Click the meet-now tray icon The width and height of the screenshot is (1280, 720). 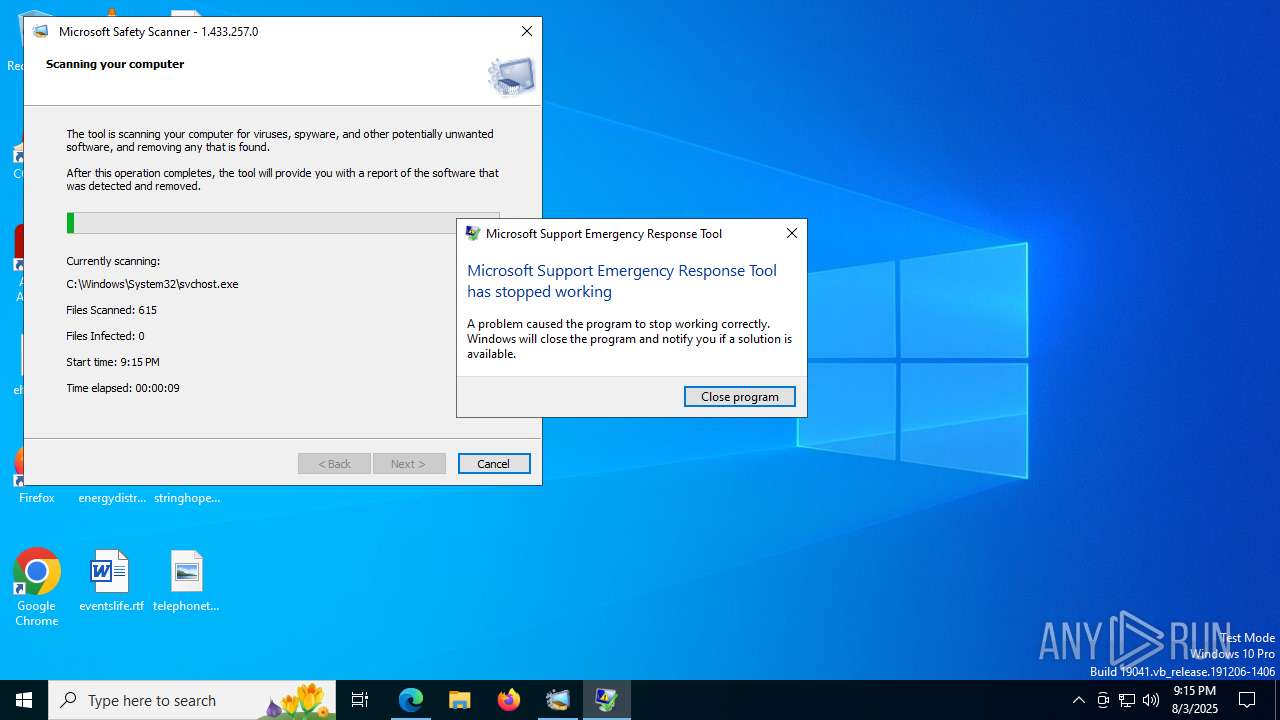coord(1103,700)
